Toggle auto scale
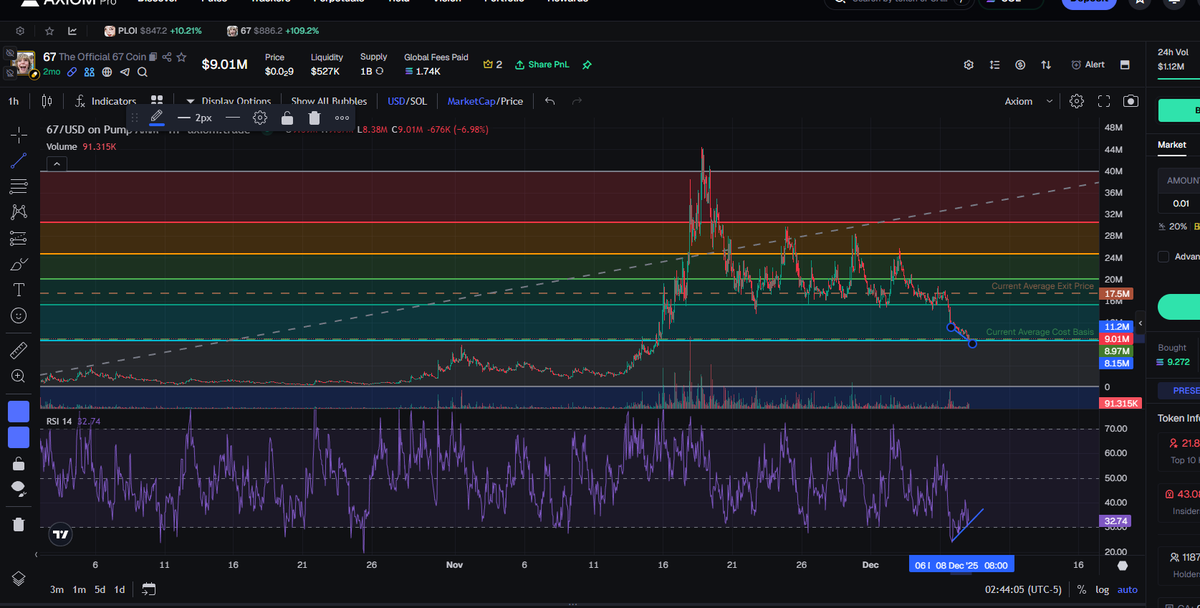1200x608 pixels. point(1127,590)
